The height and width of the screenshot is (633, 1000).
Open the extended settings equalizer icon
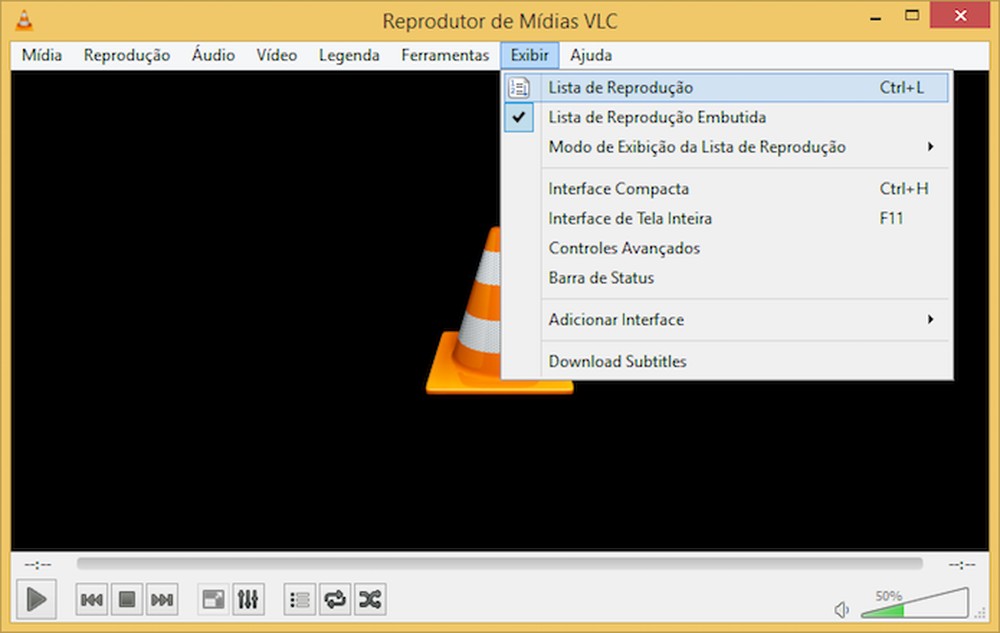click(x=248, y=599)
